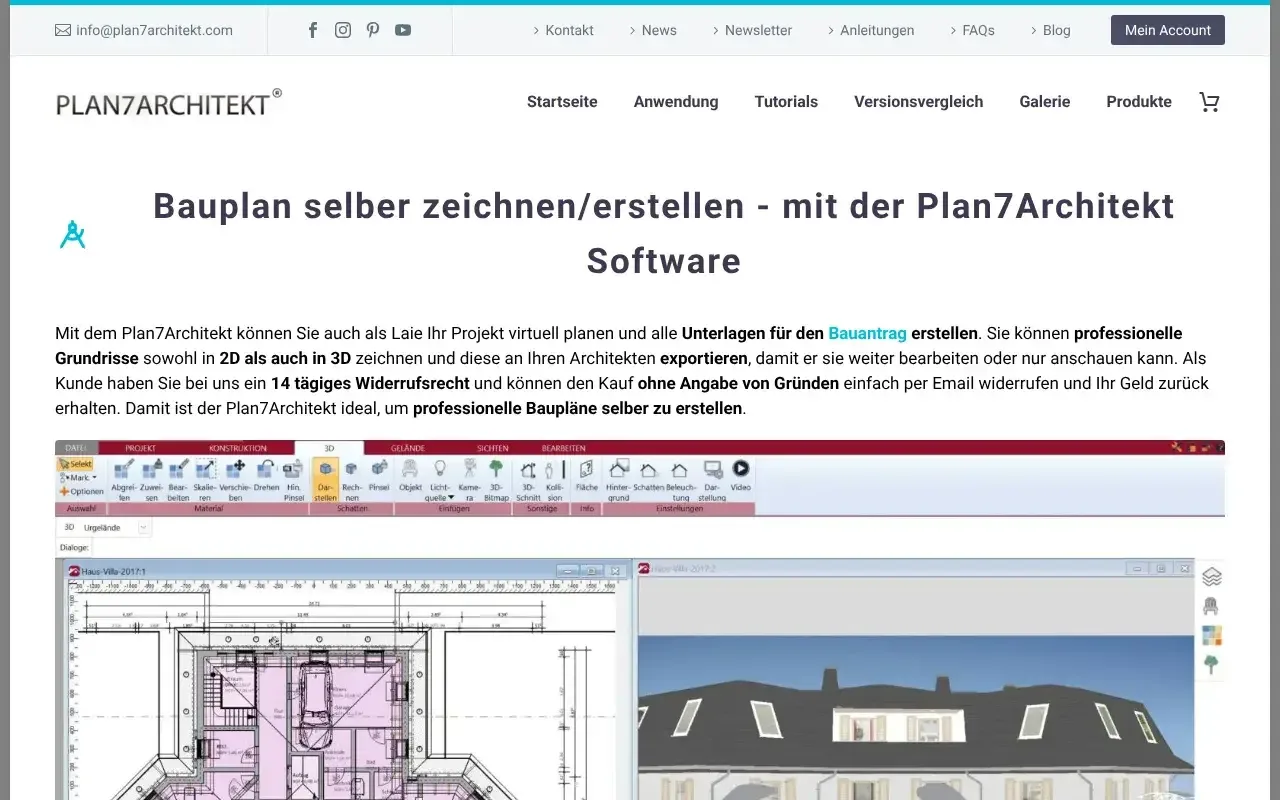Toggle the Selekt selection mode
1280x800 pixels.
74,465
